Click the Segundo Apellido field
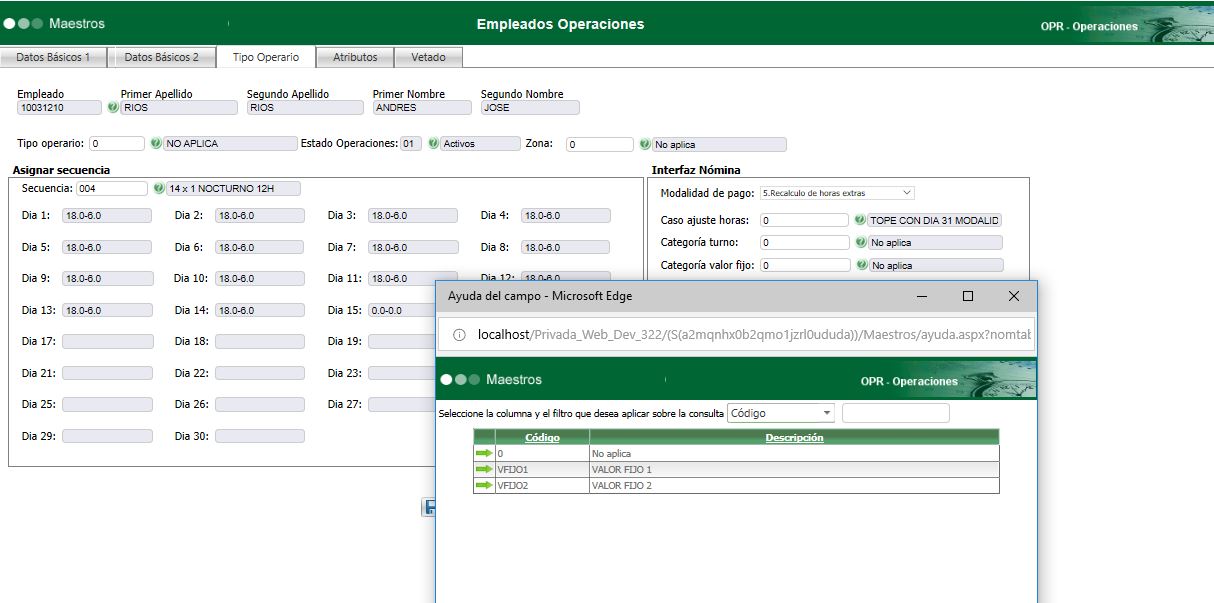Screen dimensions: 1214x603 [305, 107]
